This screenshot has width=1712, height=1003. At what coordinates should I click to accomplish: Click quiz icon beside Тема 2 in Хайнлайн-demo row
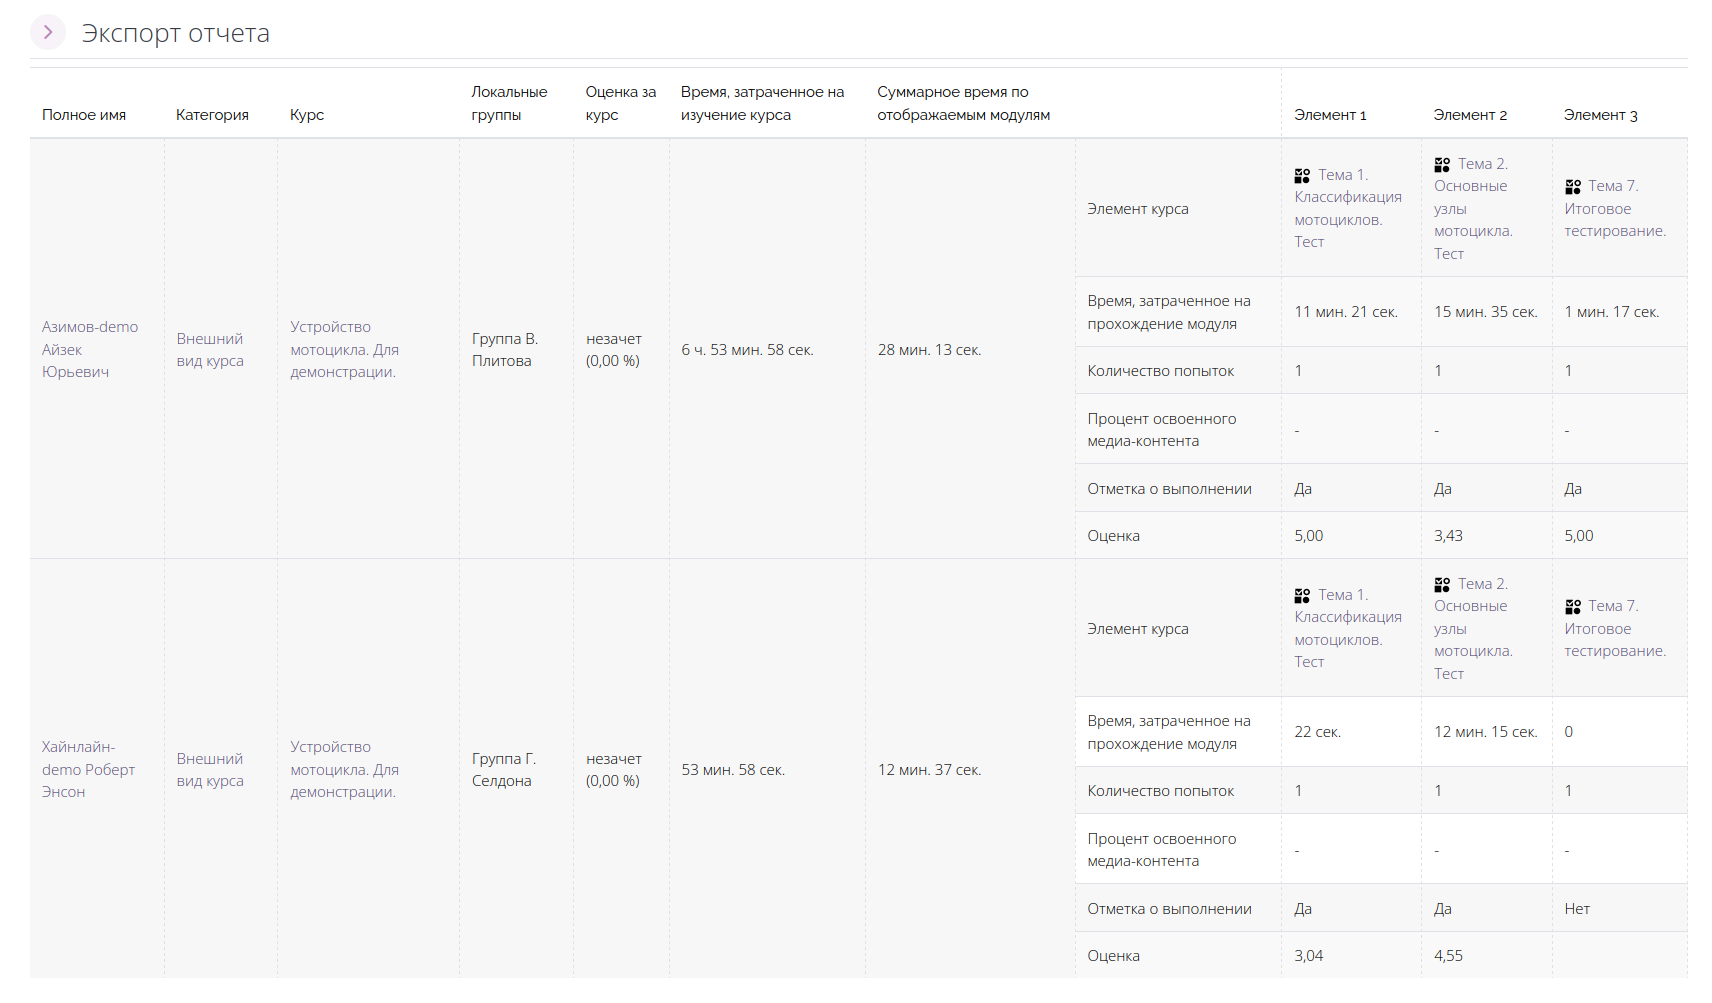(x=1441, y=585)
